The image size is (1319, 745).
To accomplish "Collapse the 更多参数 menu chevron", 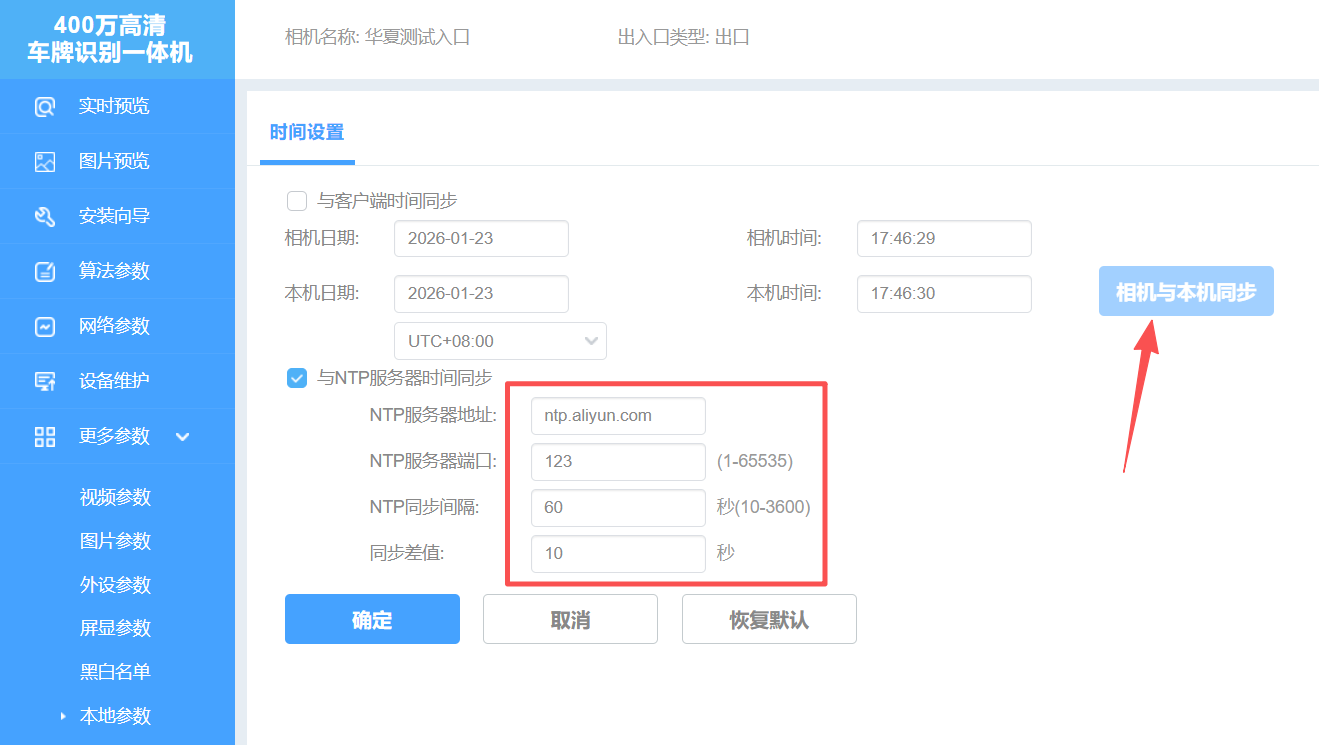I will (x=182, y=436).
